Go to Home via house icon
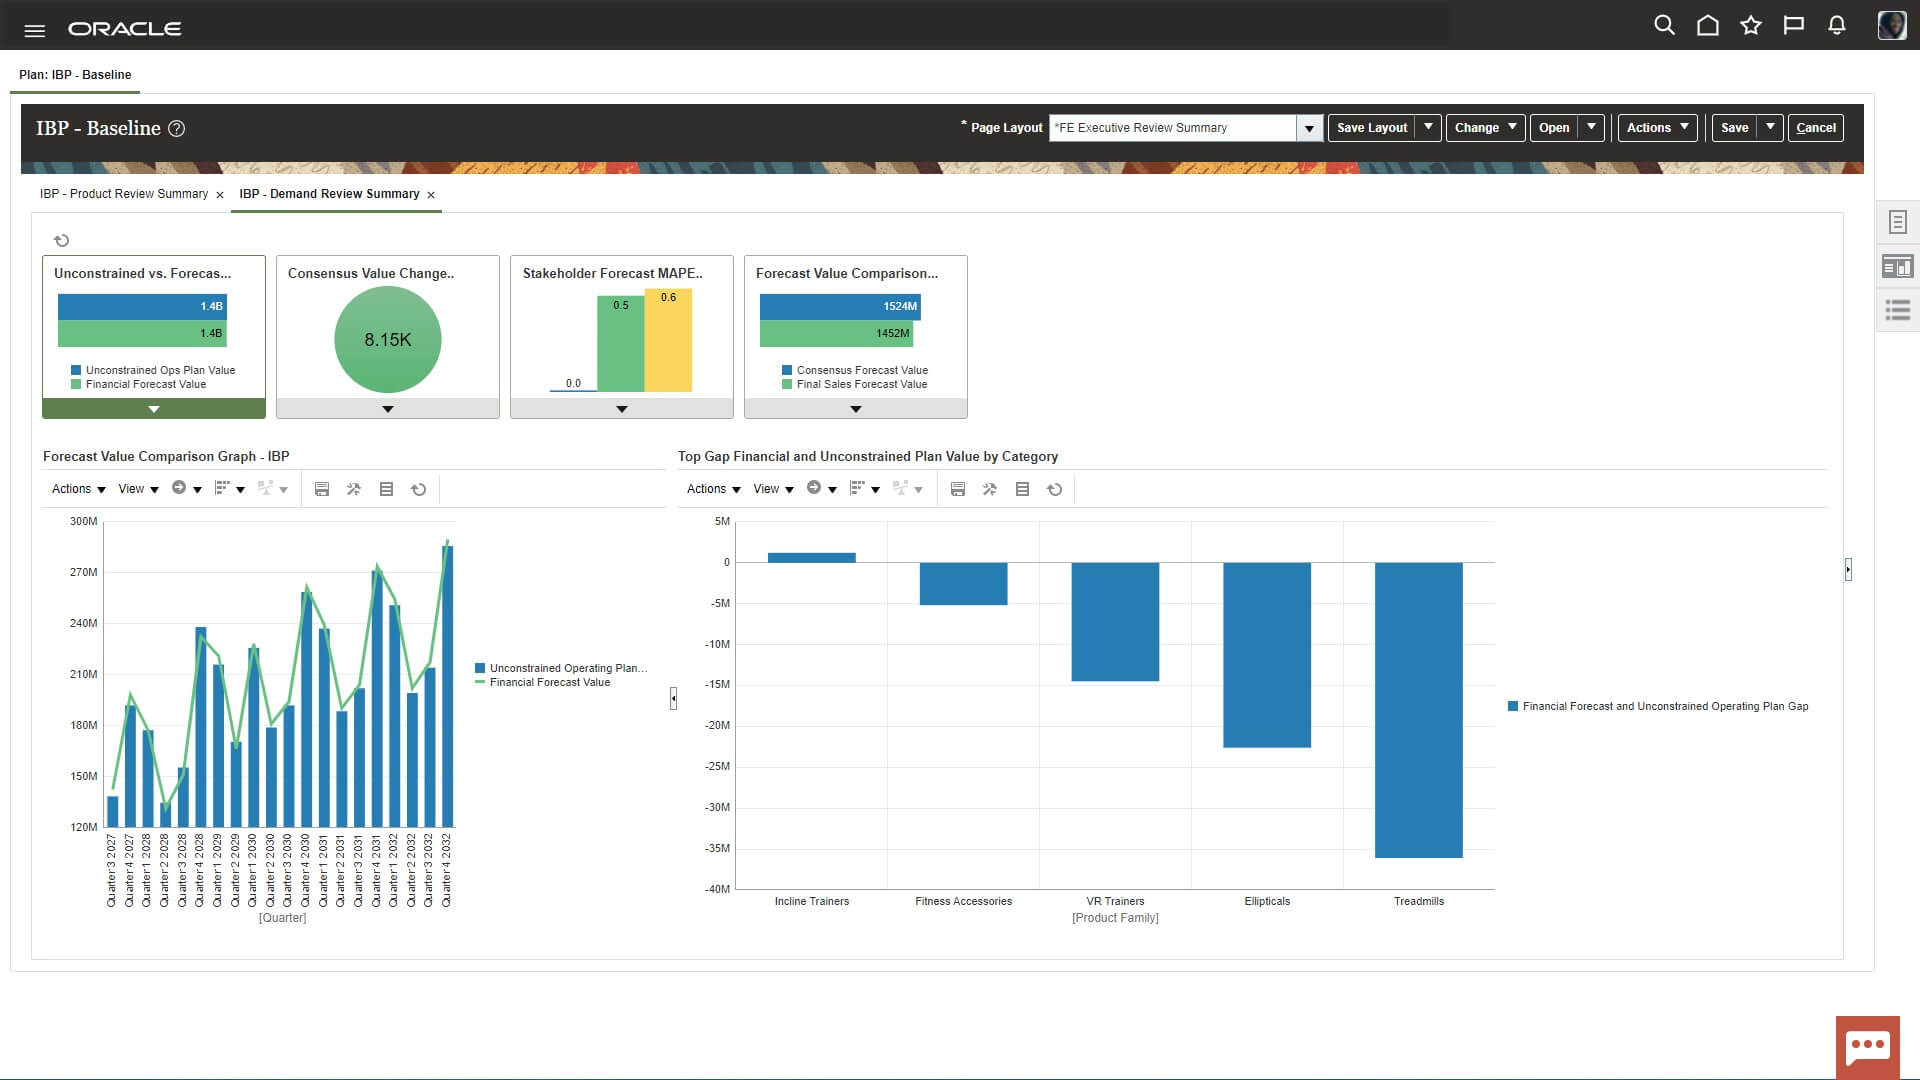This screenshot has width=1920, height=1080. tap(1708, 26)
